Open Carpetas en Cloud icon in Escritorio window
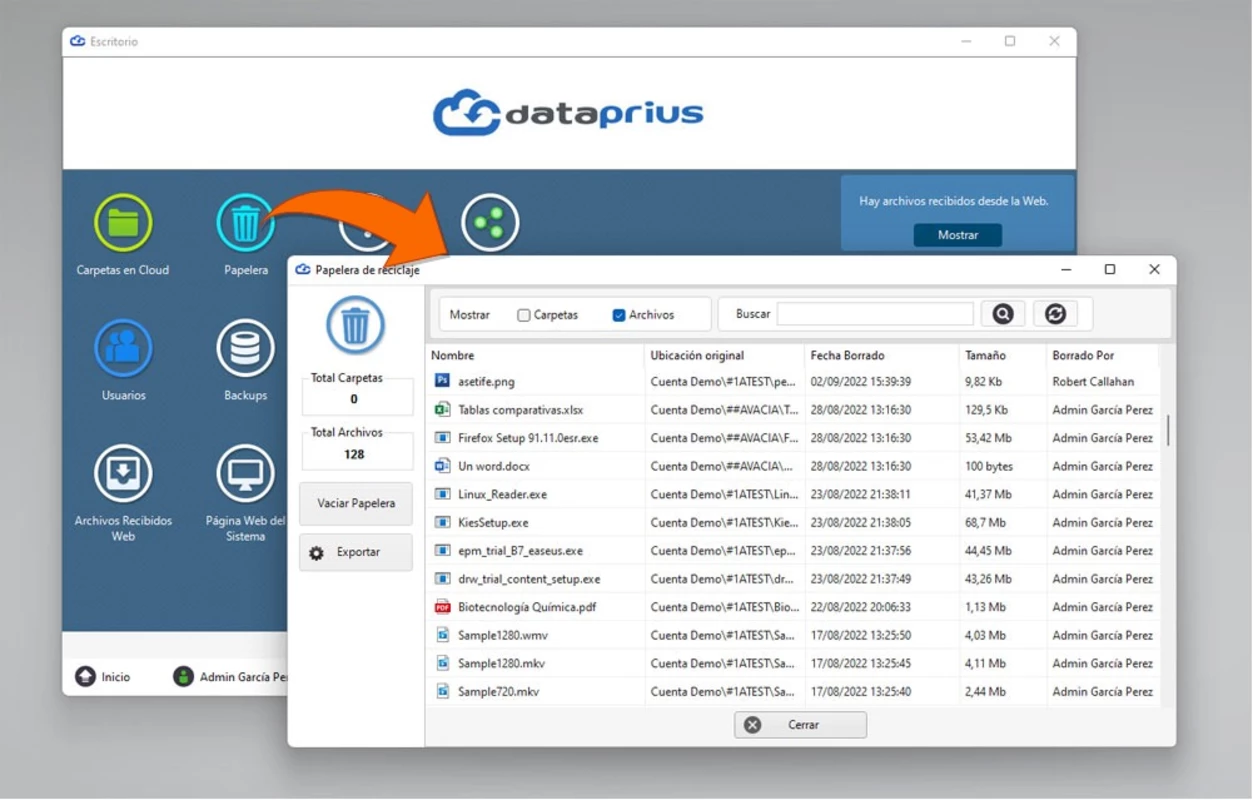The height and width of the screenshot is (800, 1253). point(123,222)
